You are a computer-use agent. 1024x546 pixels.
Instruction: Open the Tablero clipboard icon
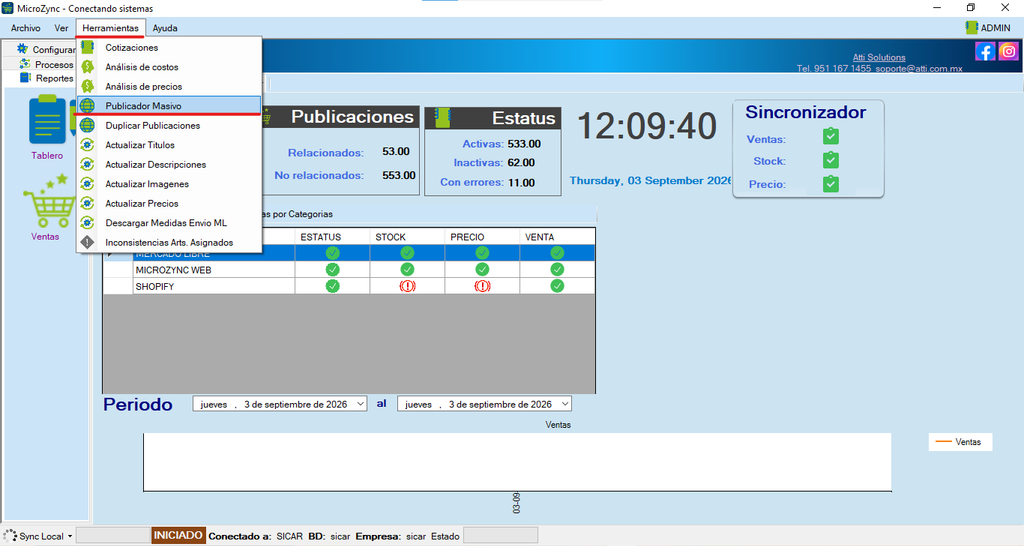[47, 120]
